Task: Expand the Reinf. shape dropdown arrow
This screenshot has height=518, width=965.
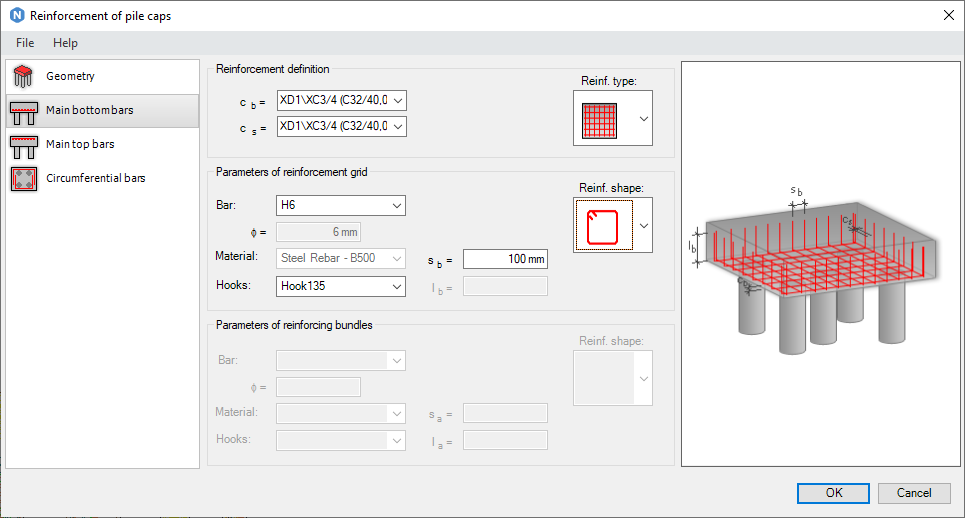Action: pos(643,225)
